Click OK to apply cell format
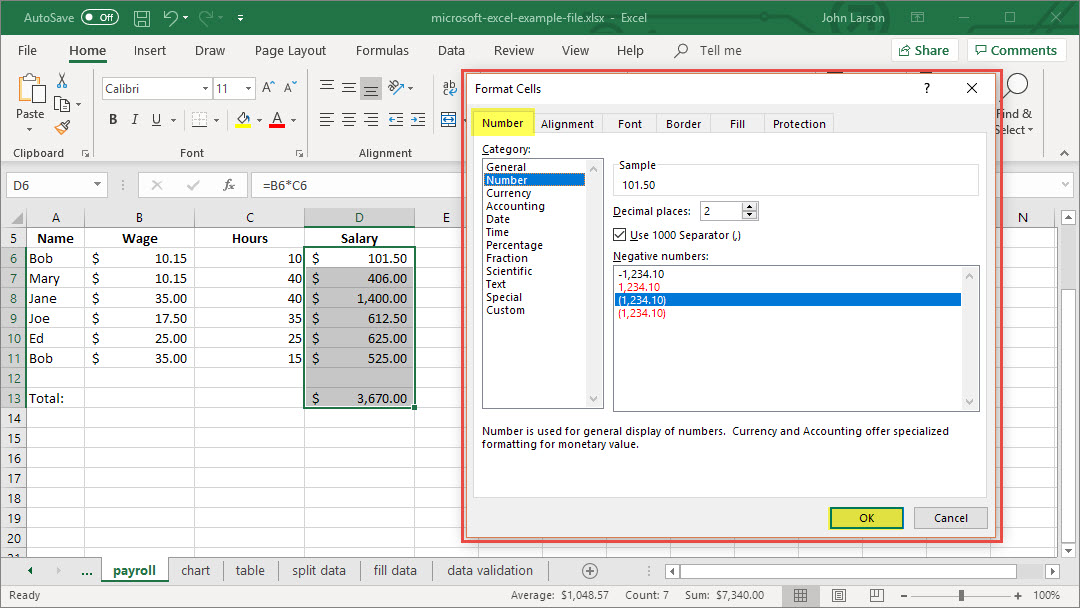This screenshot has width=1080, height=608. pyautogui.click(x=866, y=518)
